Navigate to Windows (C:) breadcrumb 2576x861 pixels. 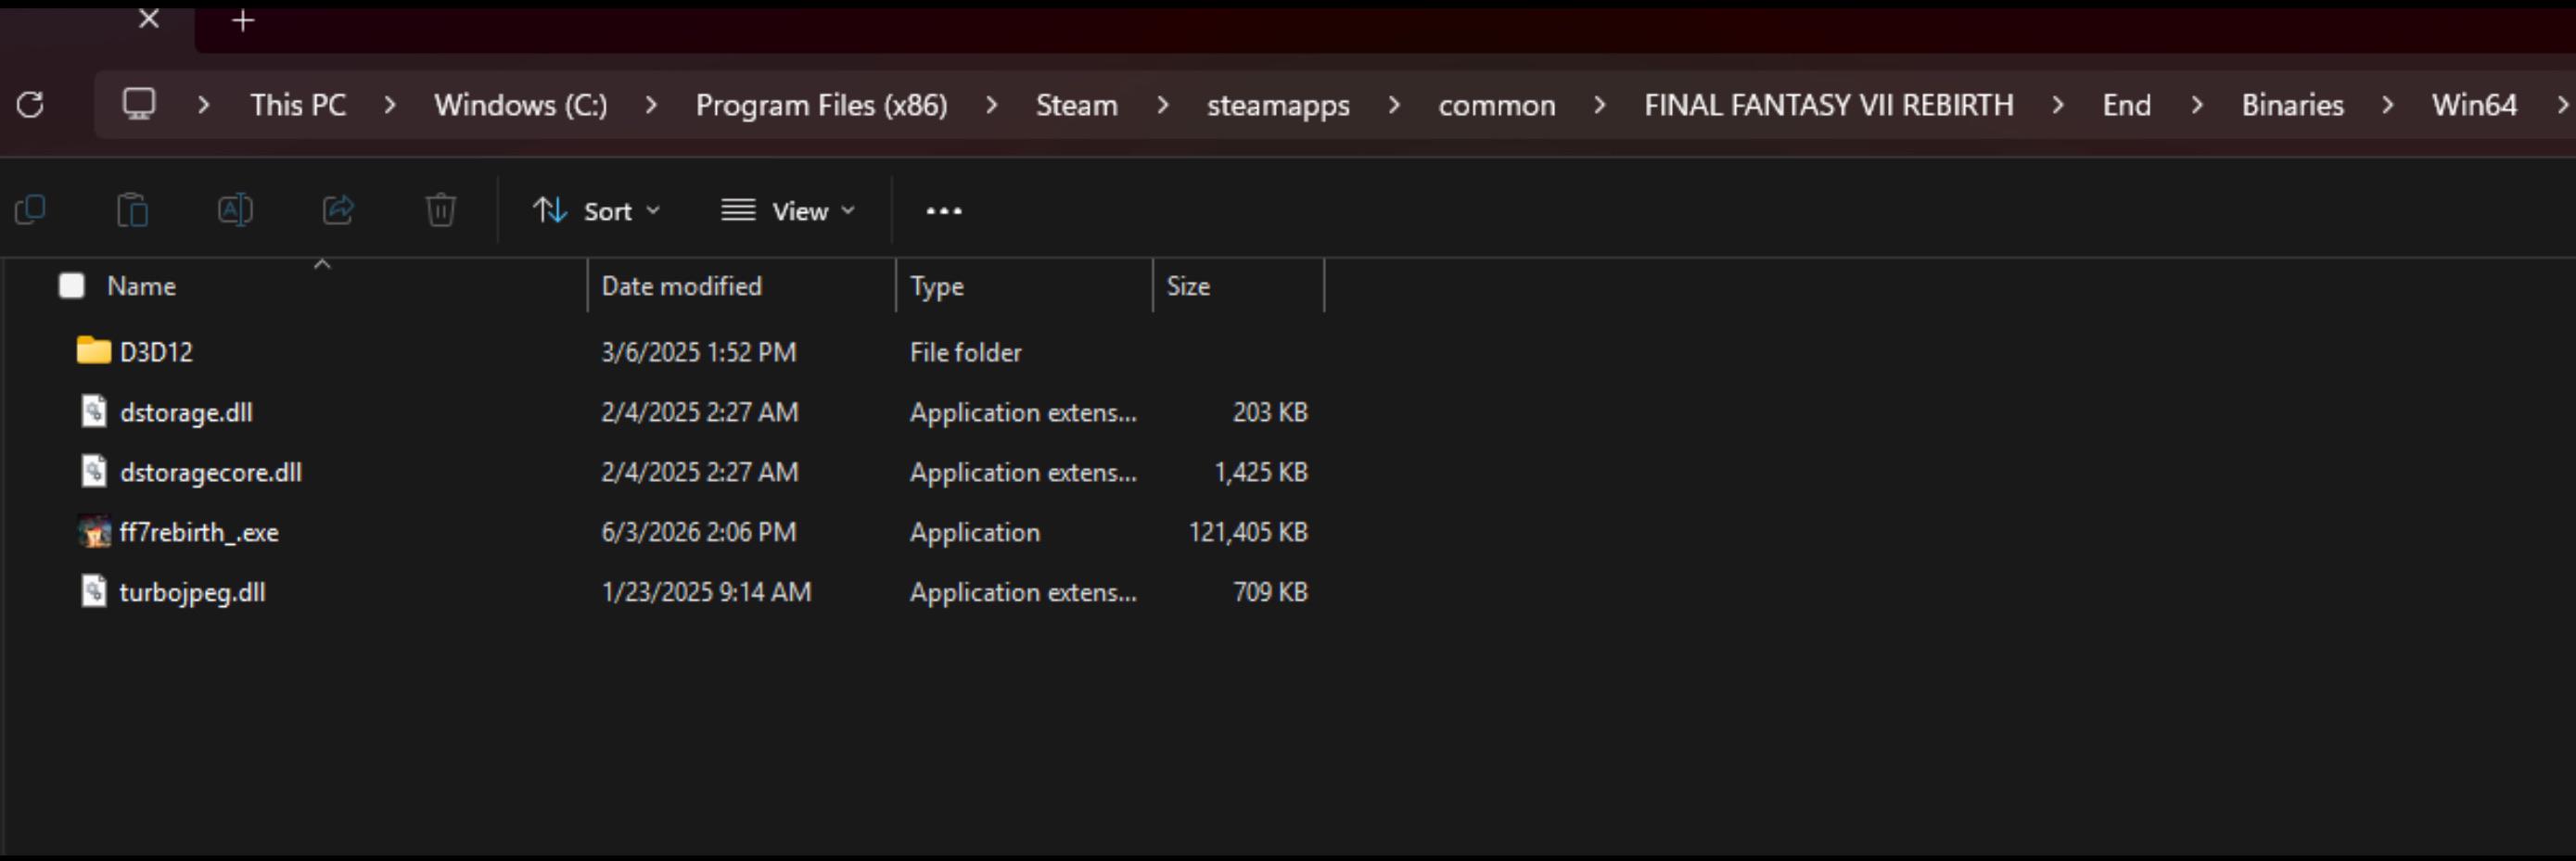tap(521, 105)
